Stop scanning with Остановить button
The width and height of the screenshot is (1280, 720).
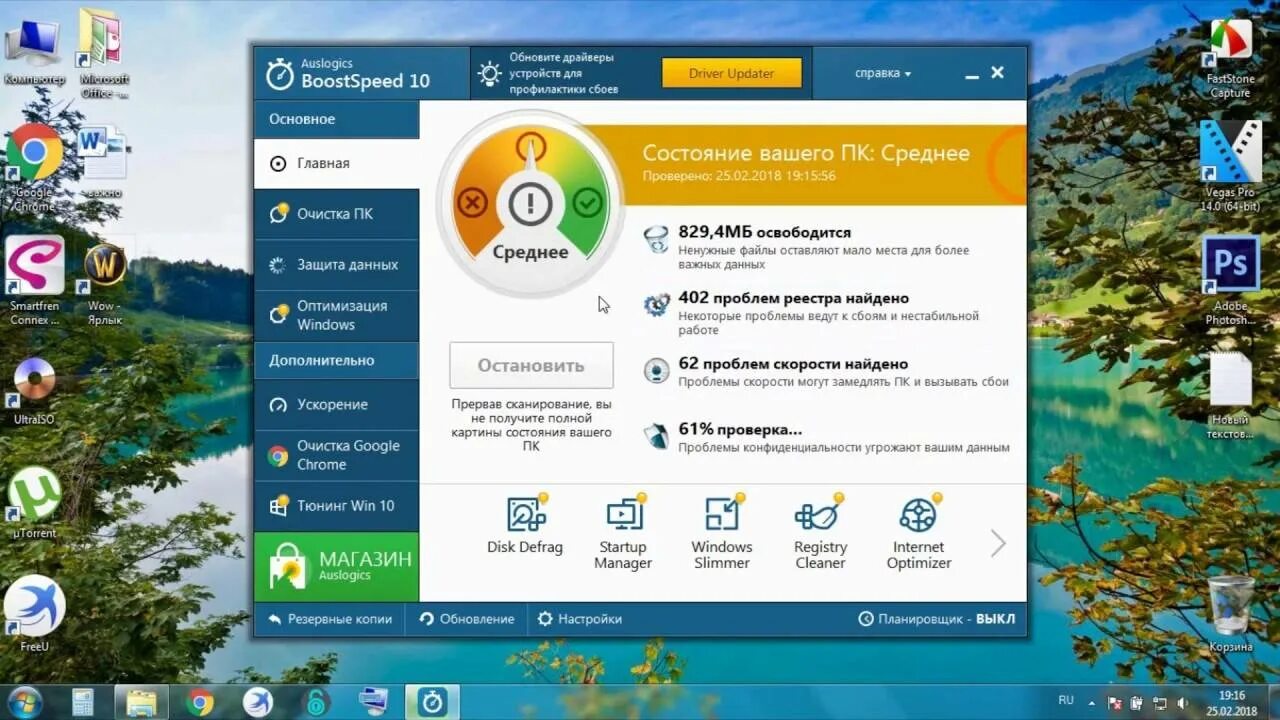coord(531,365)
